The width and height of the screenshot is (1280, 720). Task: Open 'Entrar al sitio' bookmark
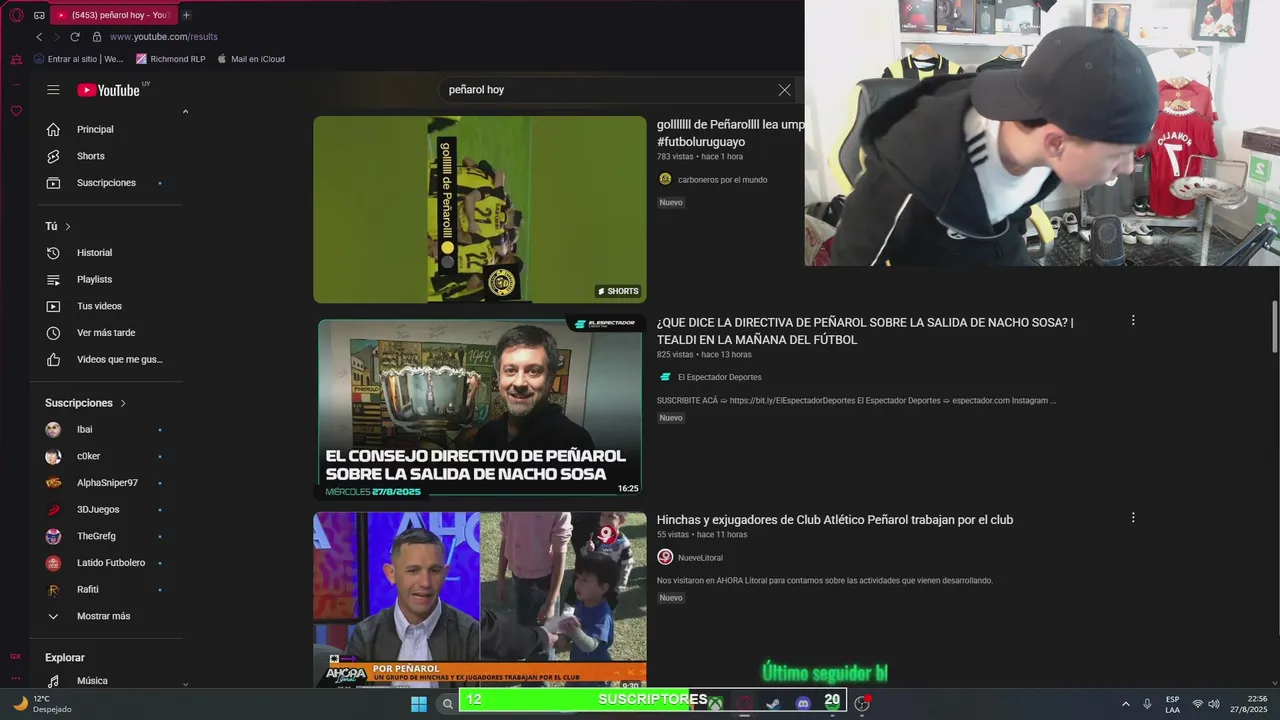79,59
